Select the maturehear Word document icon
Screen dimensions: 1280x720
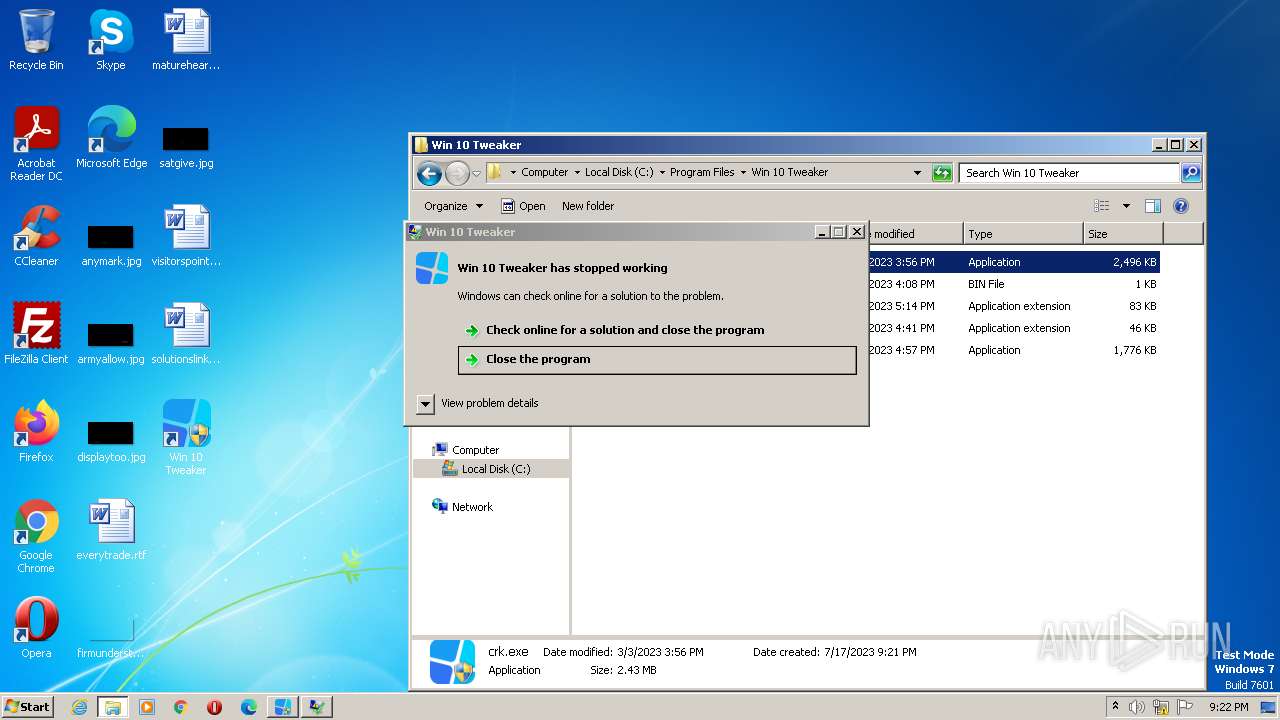pyautogui.click(x=186, y=40)
